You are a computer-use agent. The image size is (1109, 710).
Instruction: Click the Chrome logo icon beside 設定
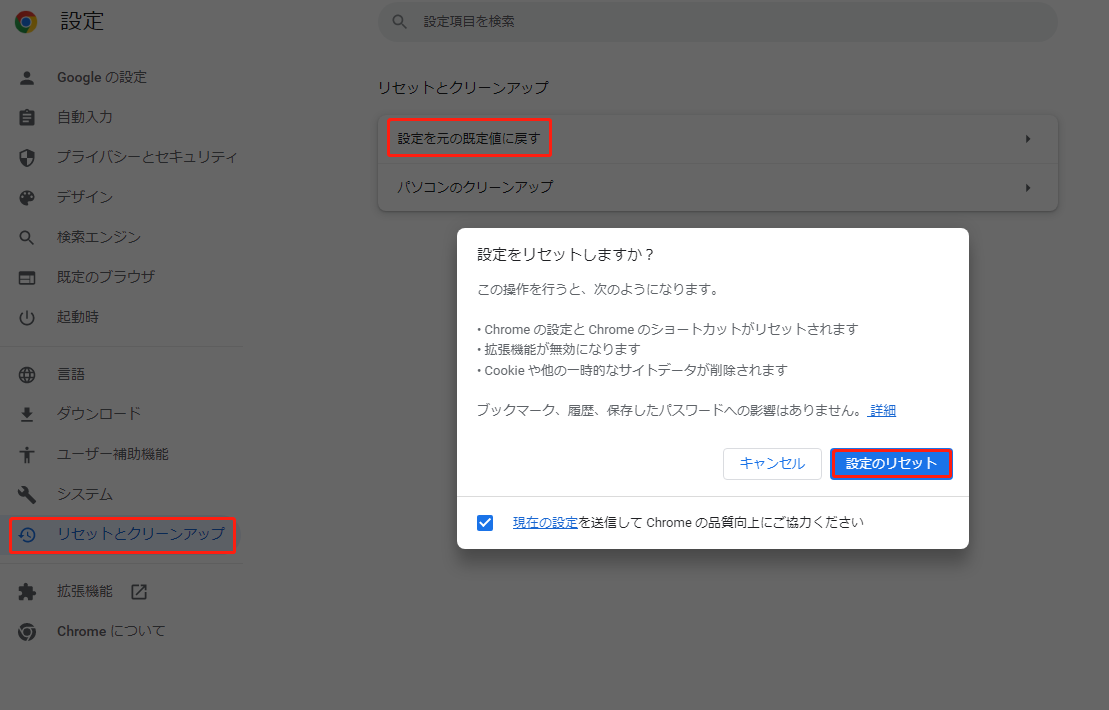pos(26,22)
